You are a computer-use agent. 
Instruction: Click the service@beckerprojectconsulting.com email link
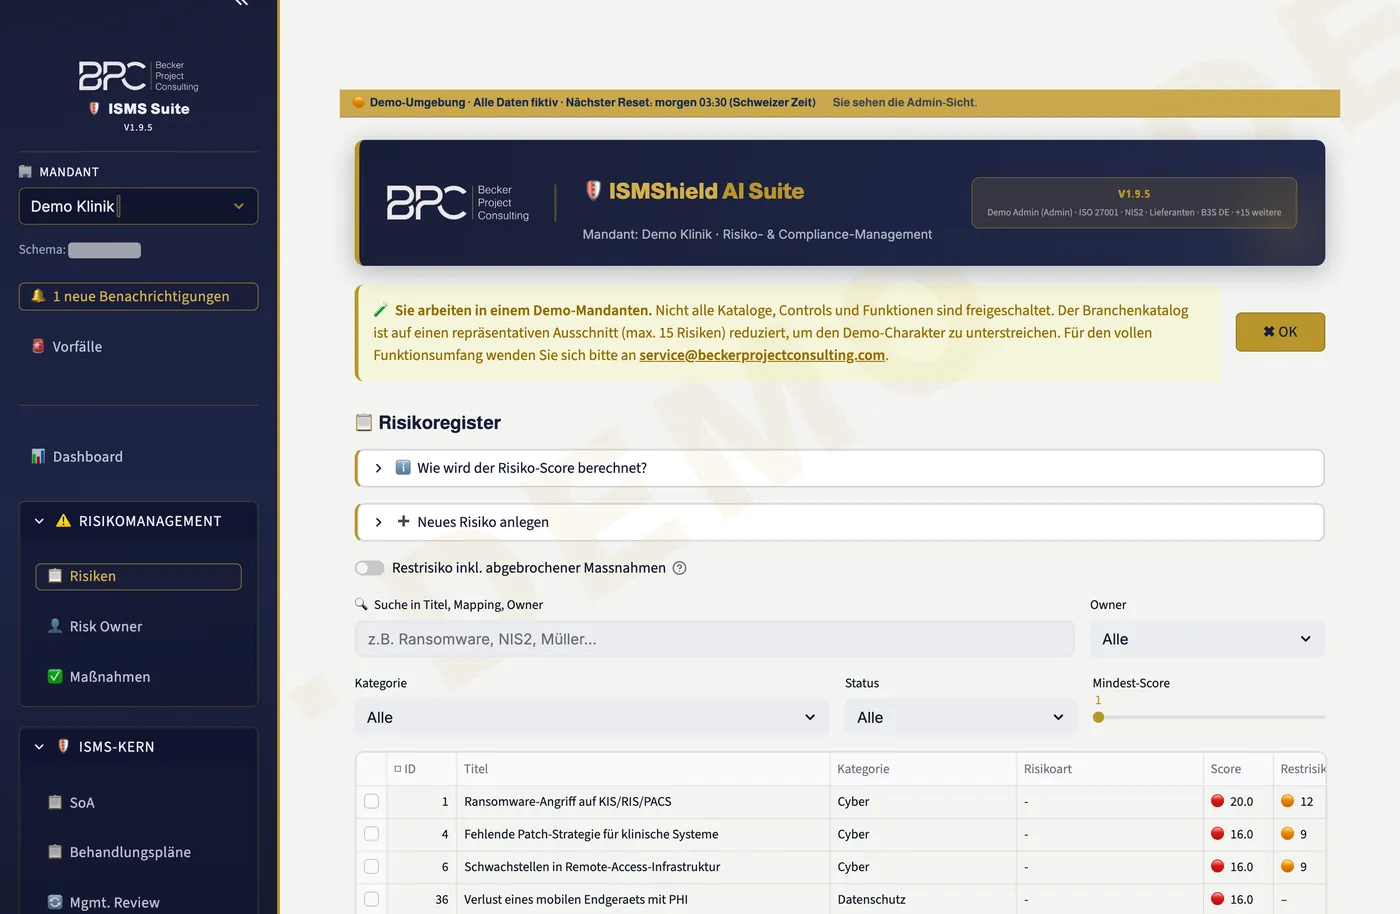(x=762, y=355)
